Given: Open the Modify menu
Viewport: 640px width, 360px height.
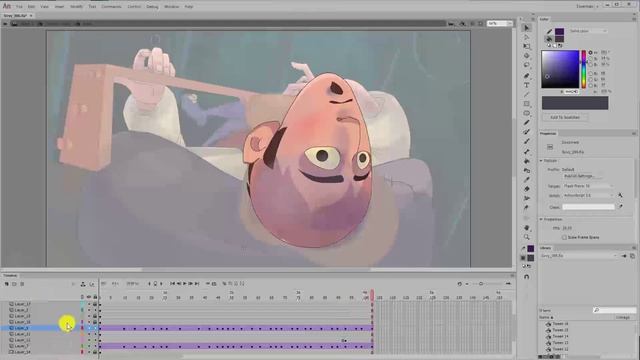Looking at the screenshot, I should (x=76, y=7).
